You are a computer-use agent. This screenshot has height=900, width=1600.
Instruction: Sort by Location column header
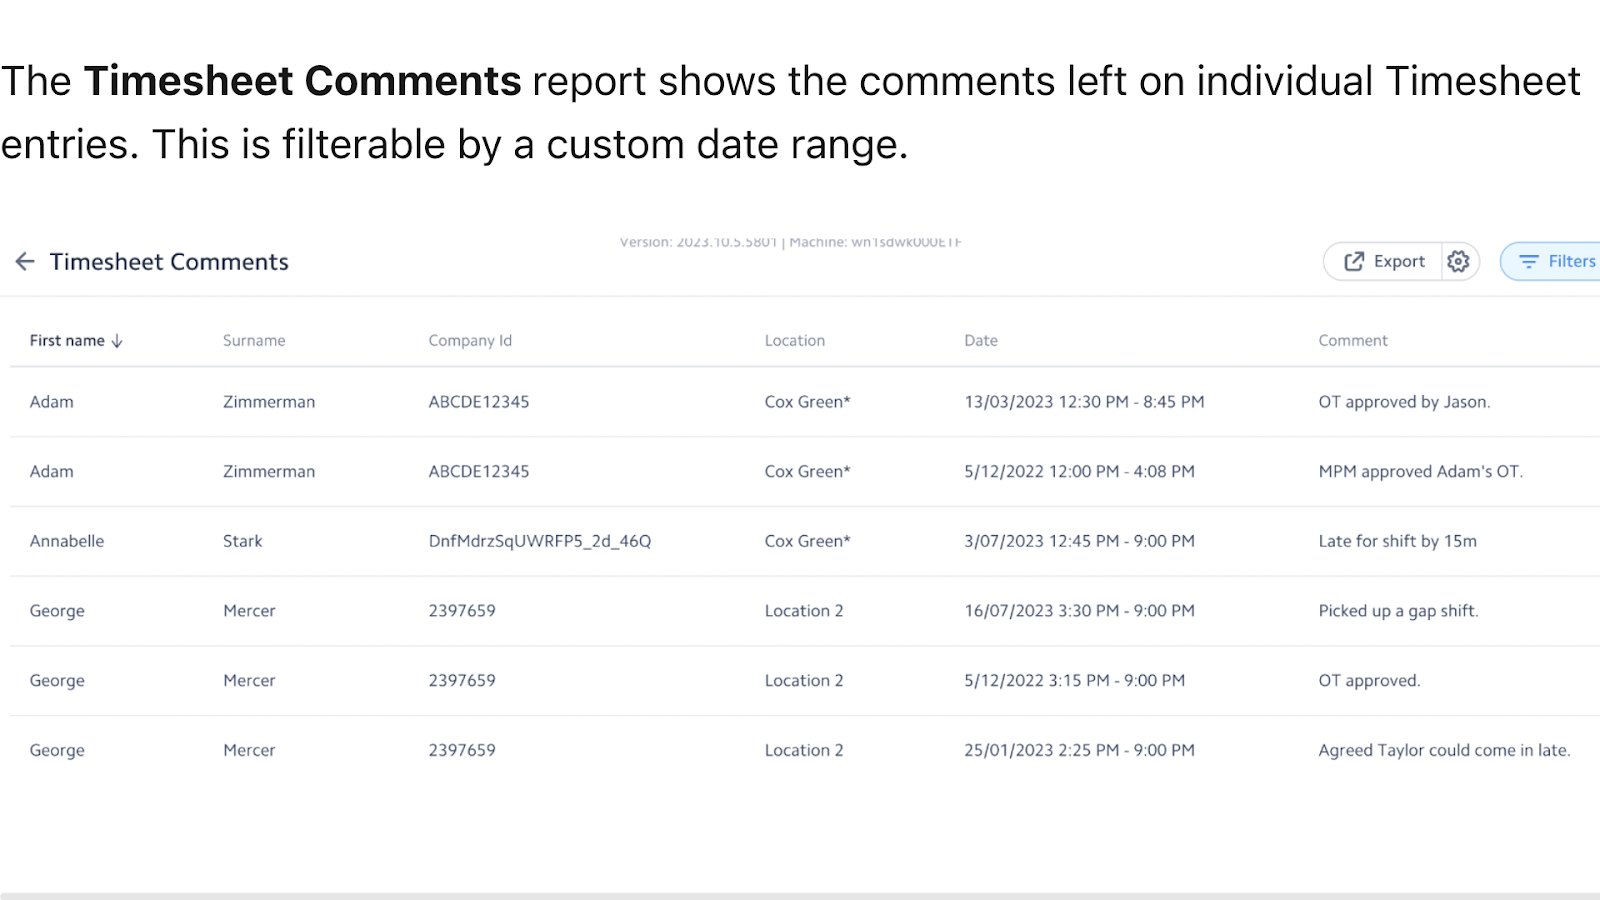click(795, 341)
